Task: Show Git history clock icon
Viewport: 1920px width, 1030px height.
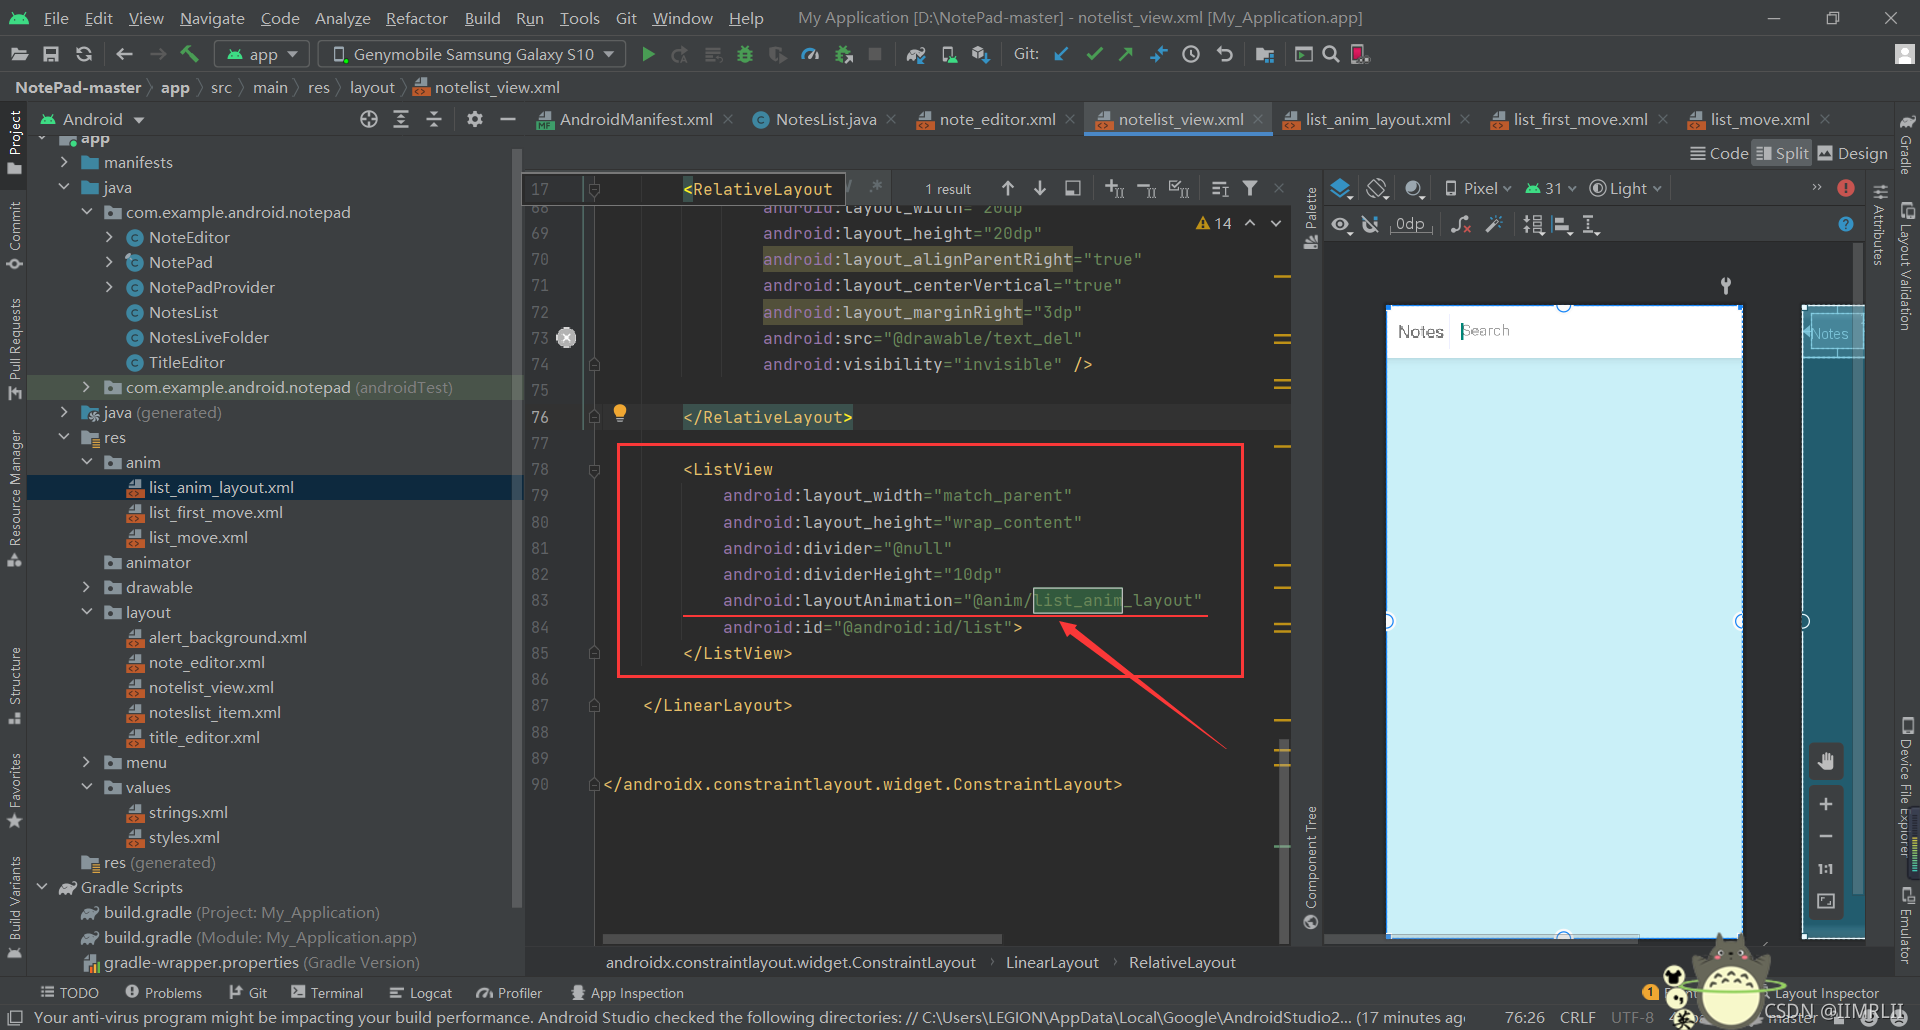Action: click(x=1191, y=54)
